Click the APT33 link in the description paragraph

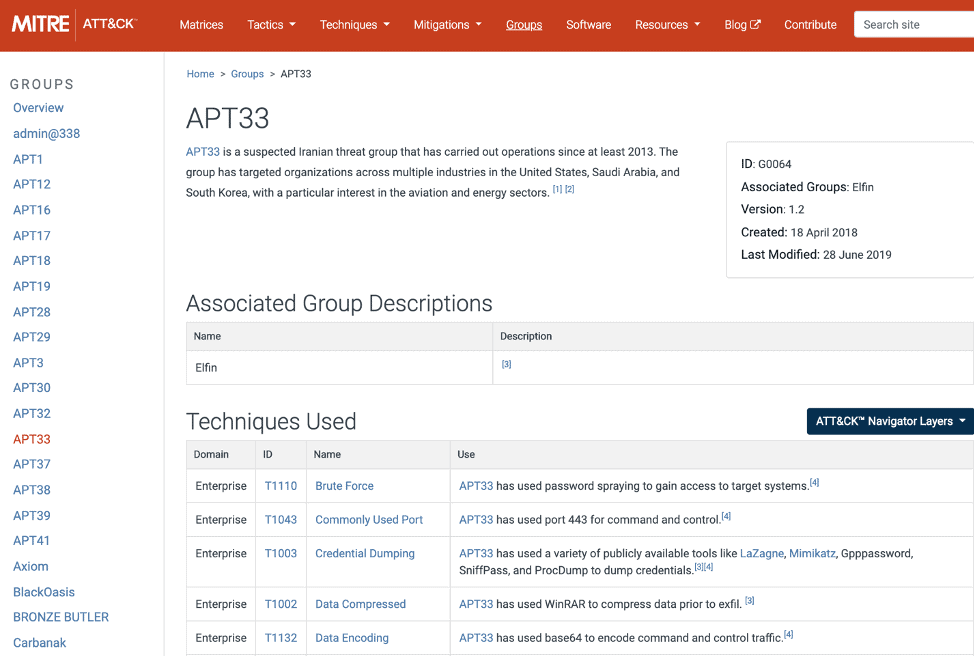pyautogui.click(x=203, y=152)
